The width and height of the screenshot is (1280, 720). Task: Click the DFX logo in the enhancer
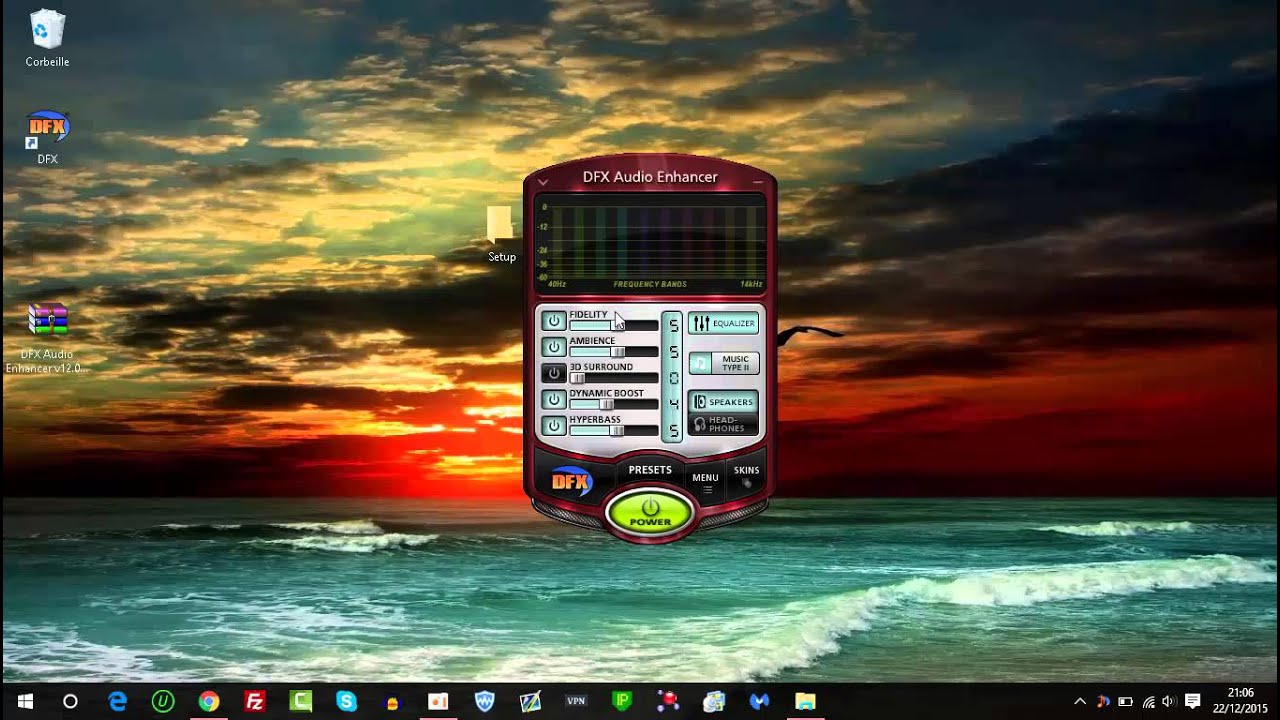tap(572, 481)
